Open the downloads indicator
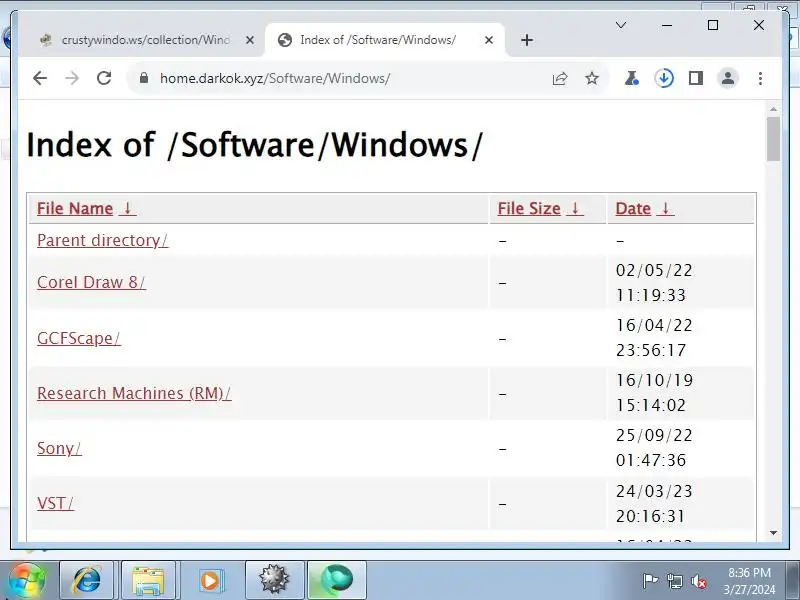800x600 pixels. click(x=664, y=79)
